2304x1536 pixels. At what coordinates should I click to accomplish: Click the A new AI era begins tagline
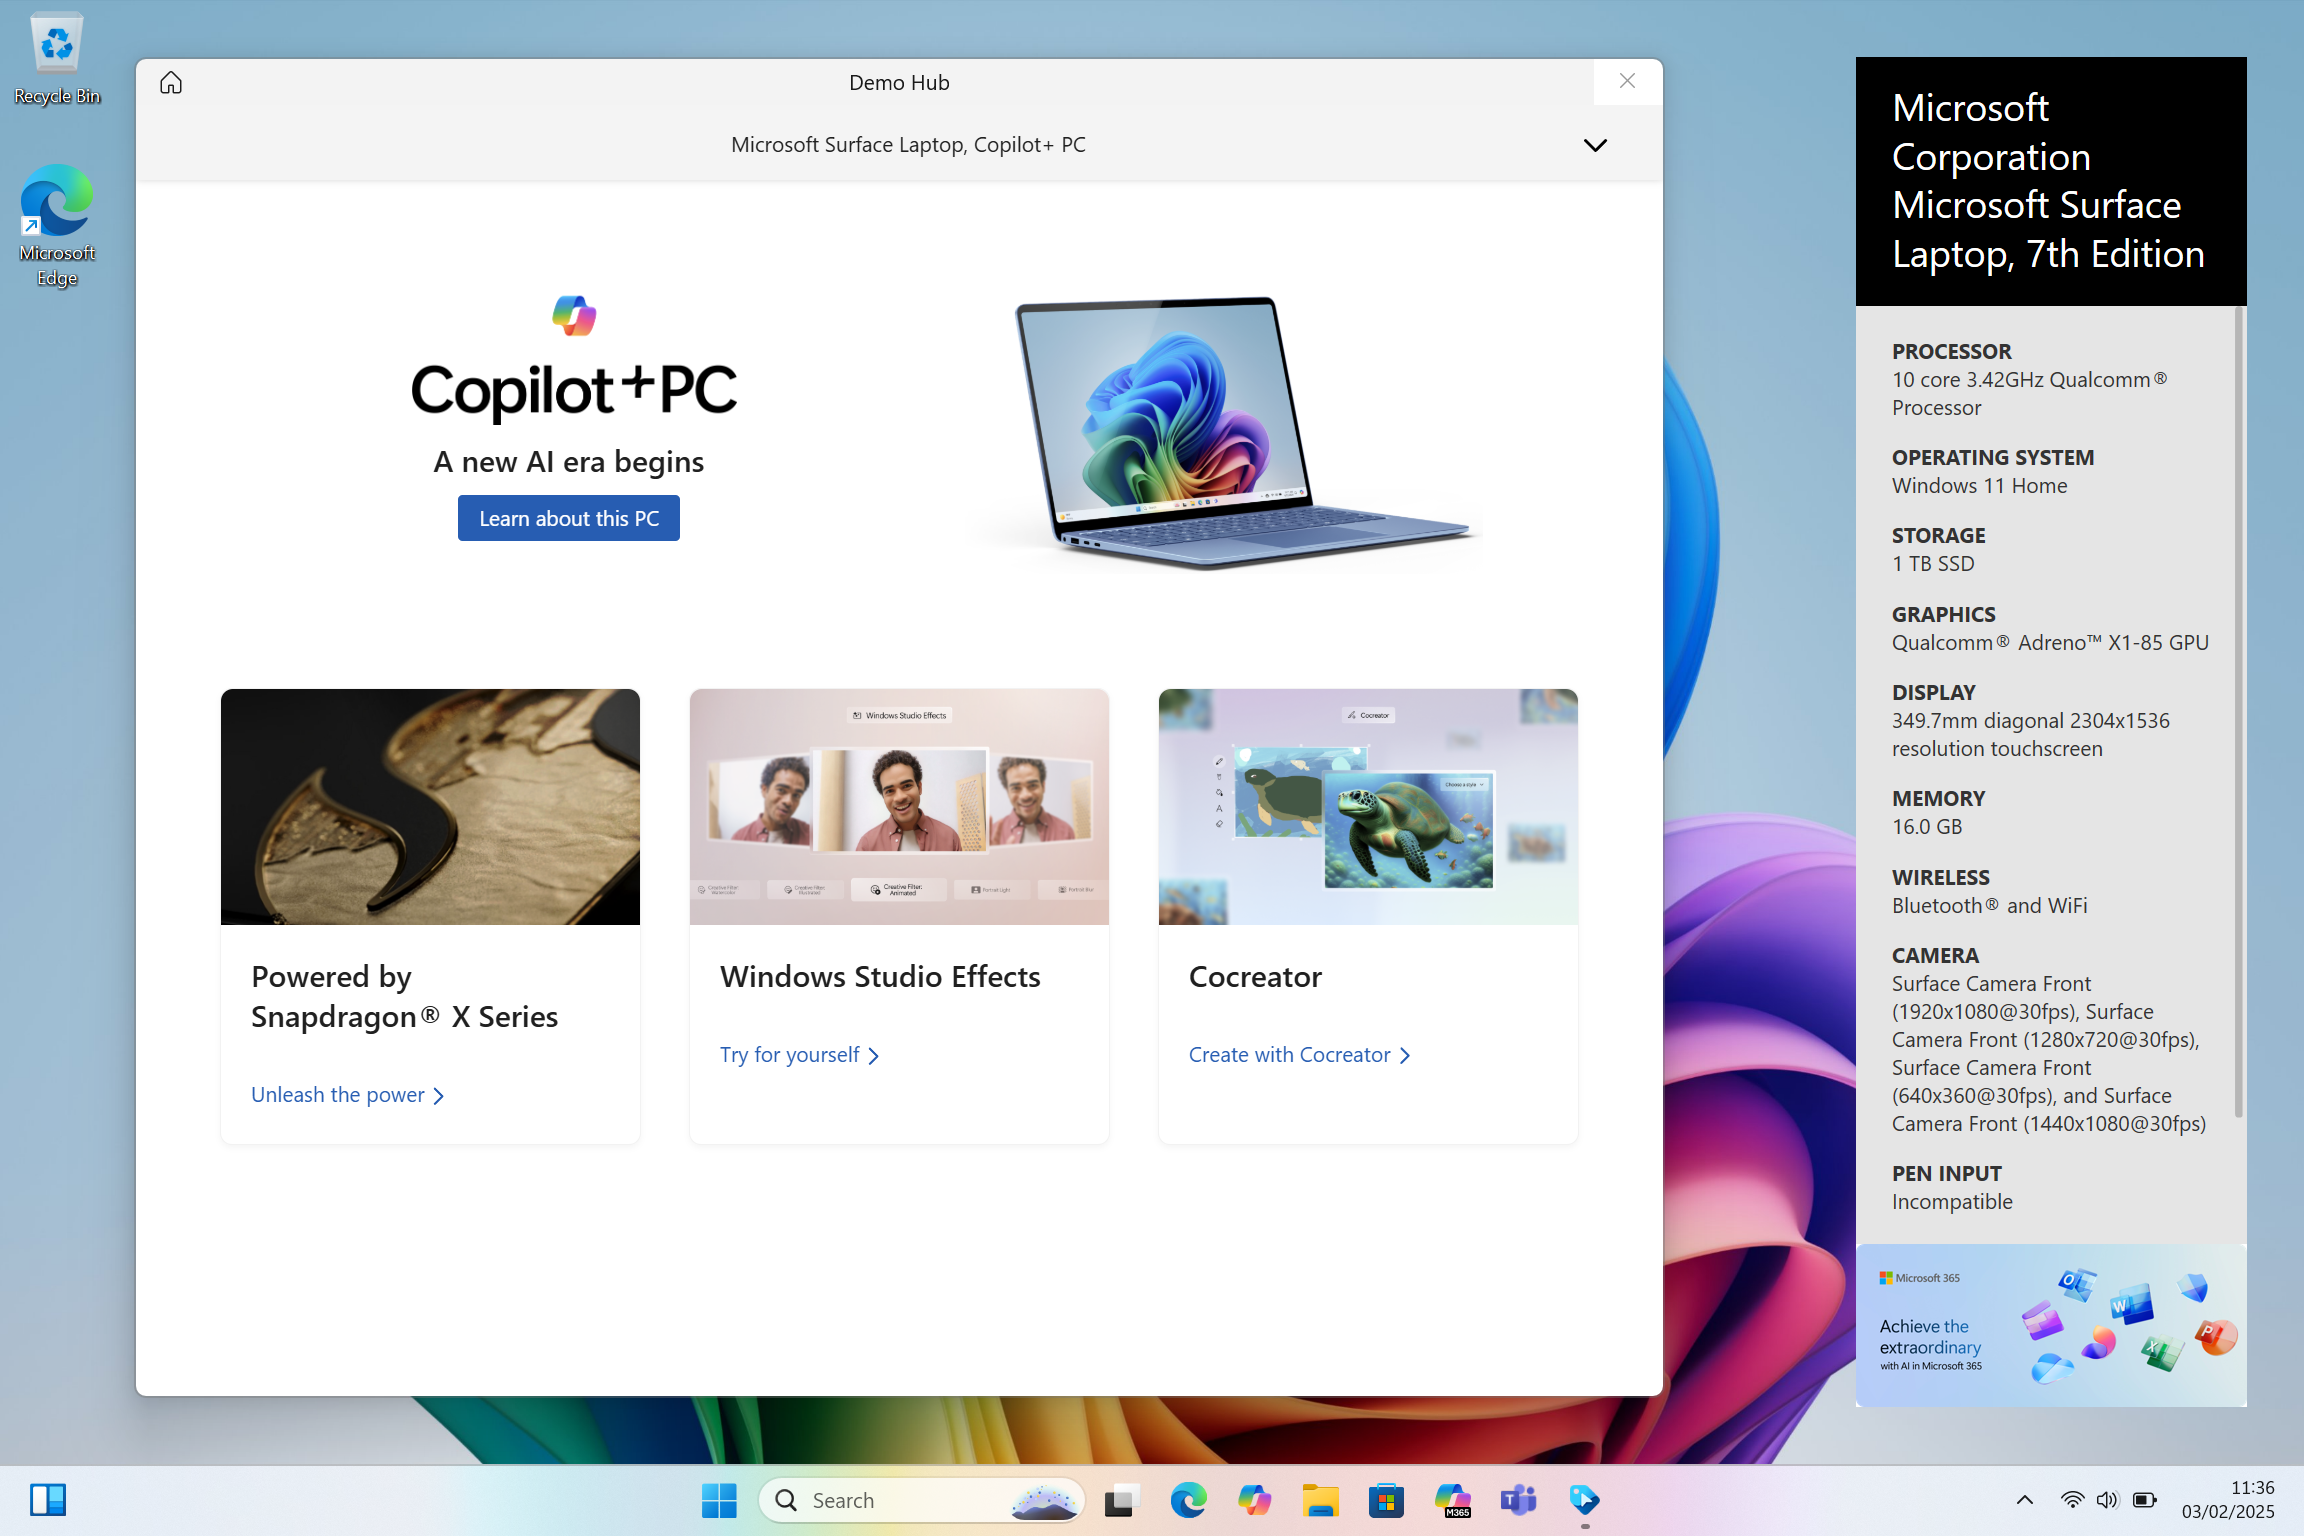568,461
